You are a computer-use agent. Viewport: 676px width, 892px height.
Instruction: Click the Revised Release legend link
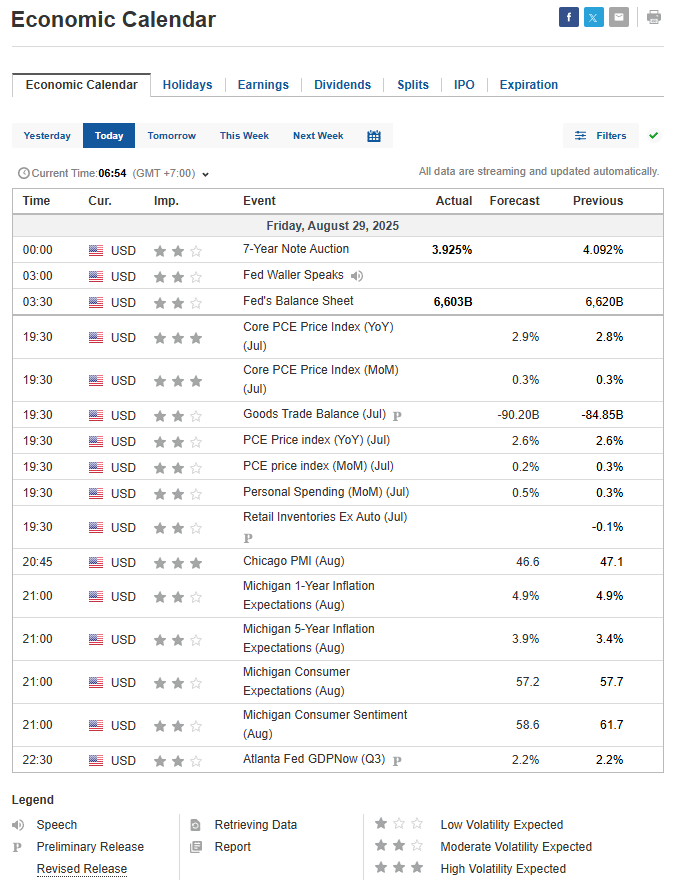pyautogui.click(x=82, y=869)
